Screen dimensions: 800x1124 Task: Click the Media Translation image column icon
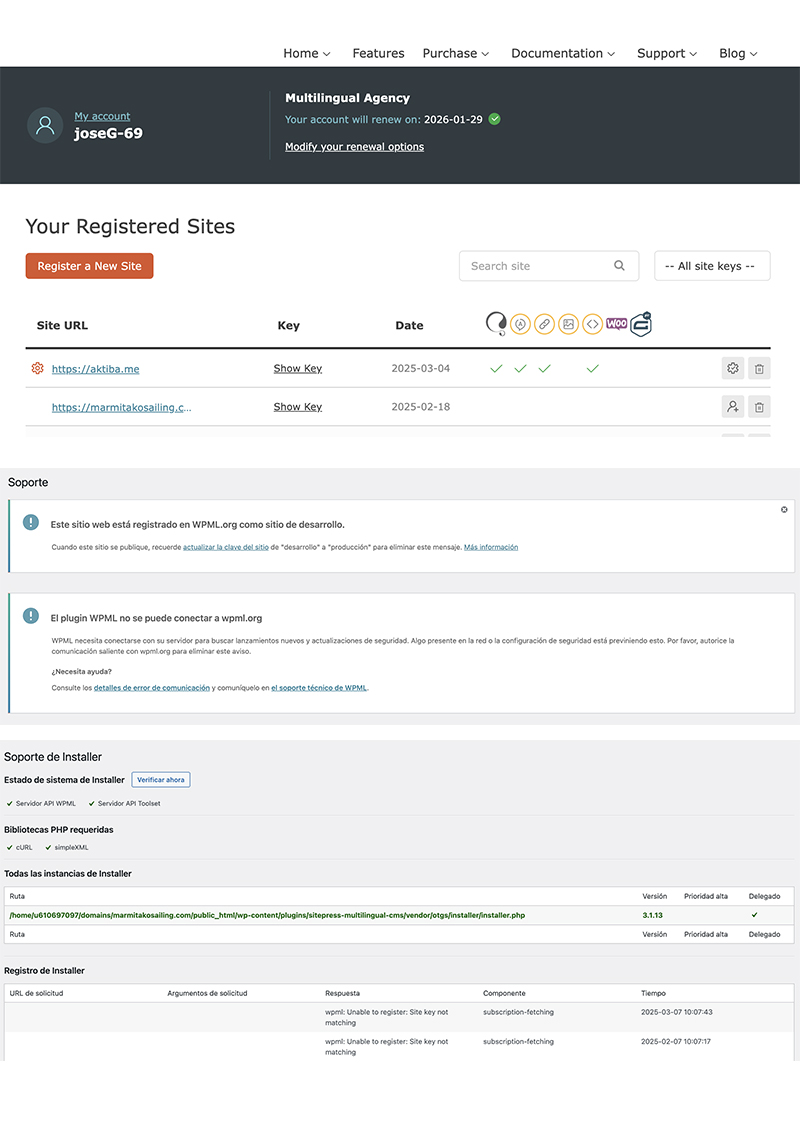(x=568, y=324)
